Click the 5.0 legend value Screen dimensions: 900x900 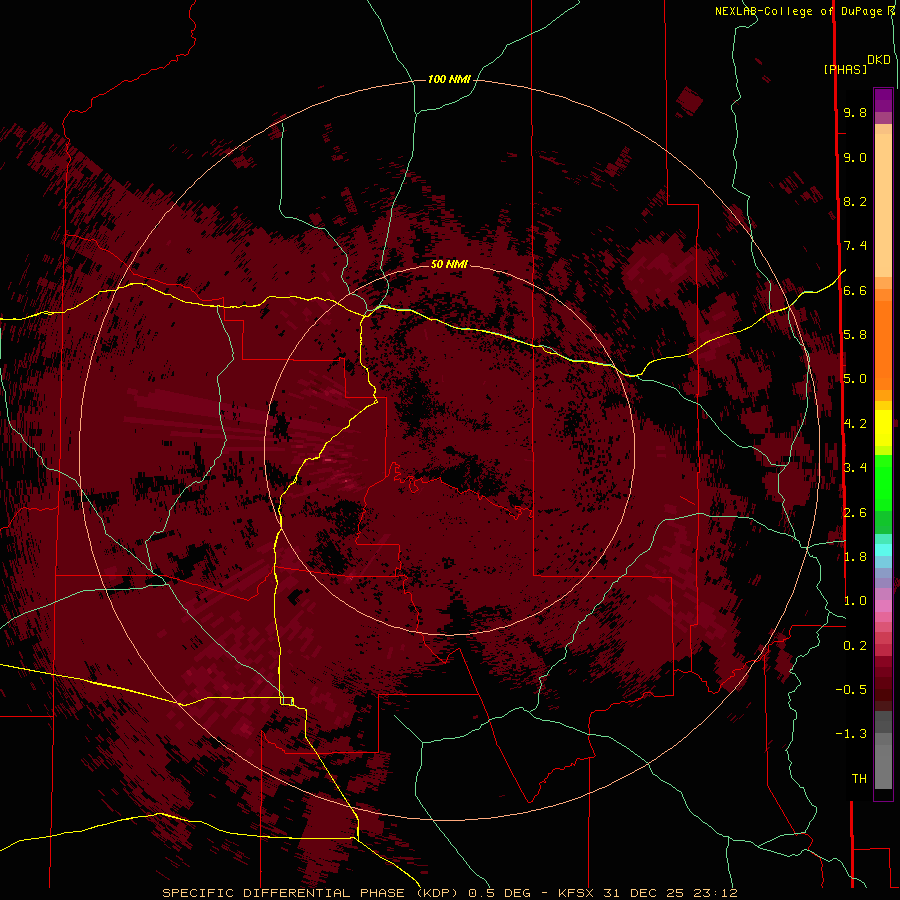click(x=855, y=379)
